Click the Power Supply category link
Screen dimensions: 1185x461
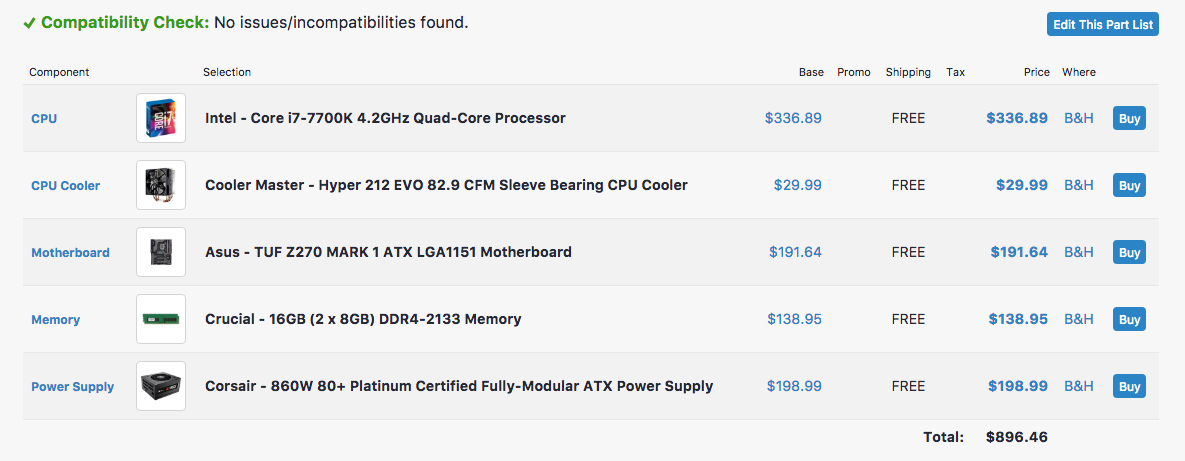click(72, 386)
